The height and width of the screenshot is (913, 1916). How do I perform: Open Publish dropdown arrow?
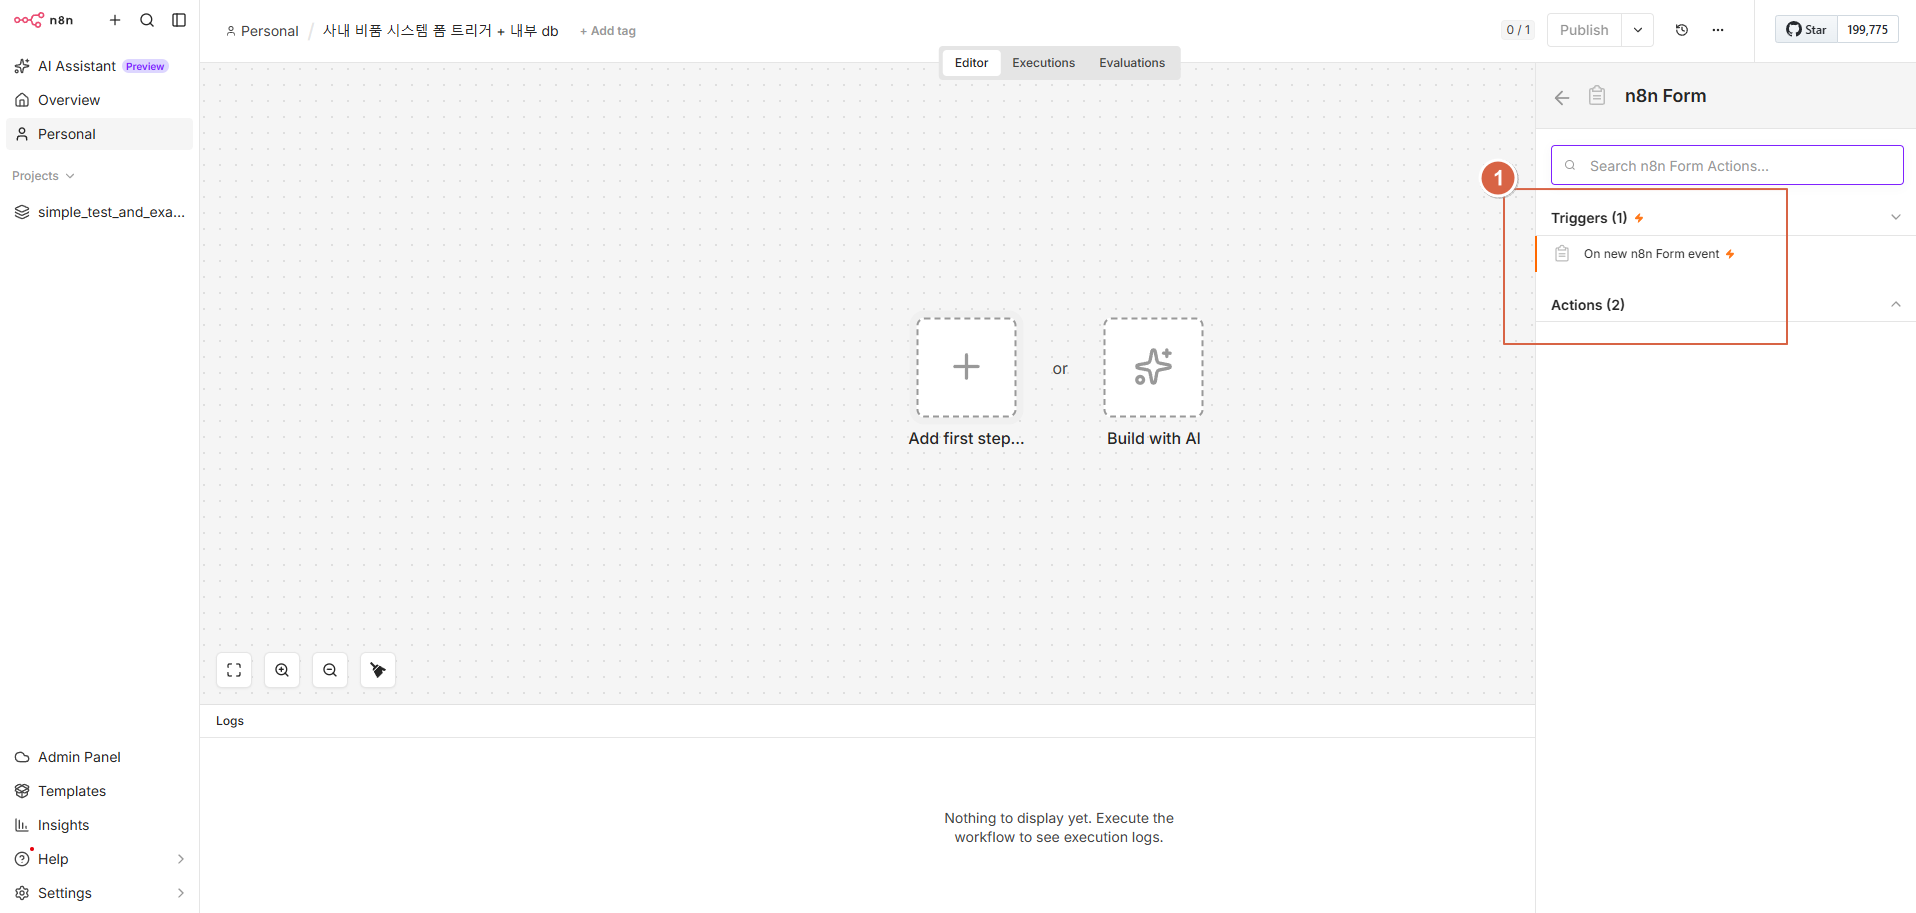point(1638,30)
